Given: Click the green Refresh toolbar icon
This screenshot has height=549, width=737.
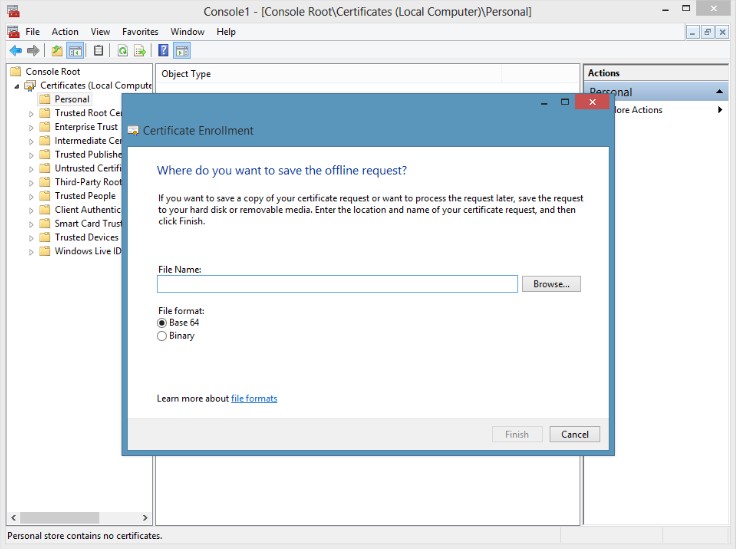Looking at the screenshot, I should [123, 50].
